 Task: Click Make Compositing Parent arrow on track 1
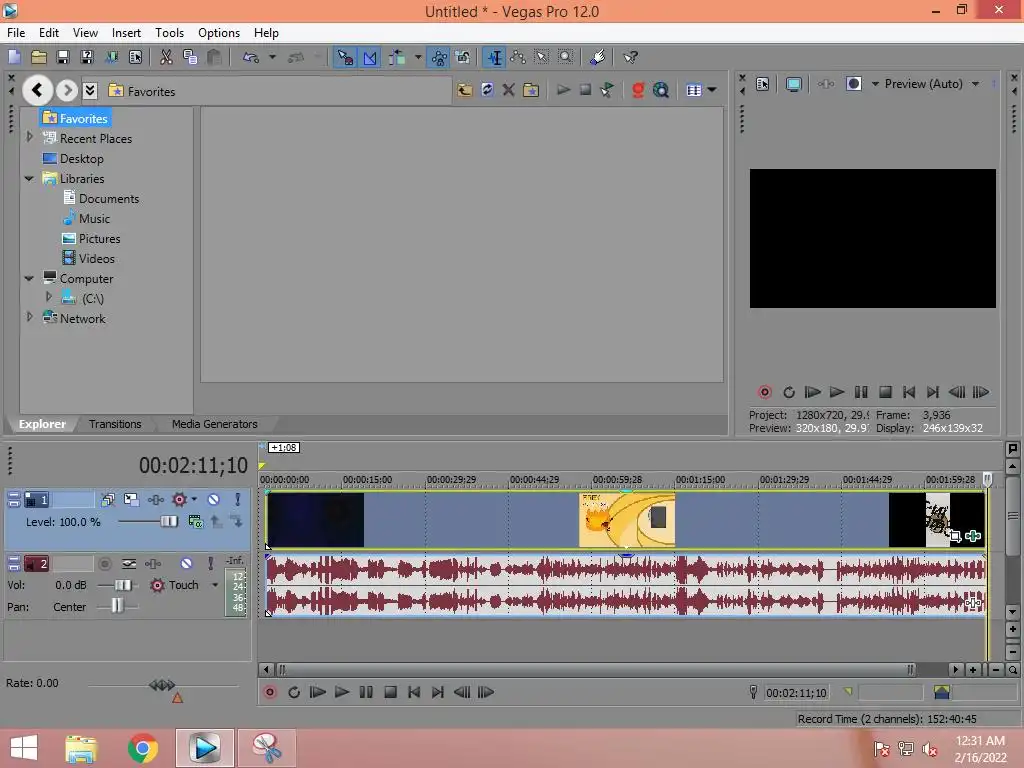click(x=216, y=522)
